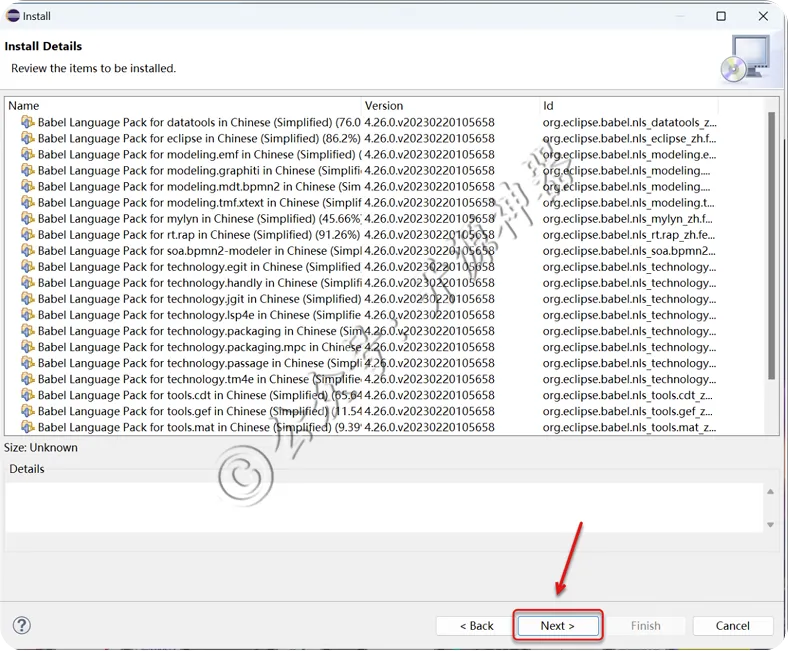Maximize the Install window
The image size is (788, 651).
click(721, 16)
